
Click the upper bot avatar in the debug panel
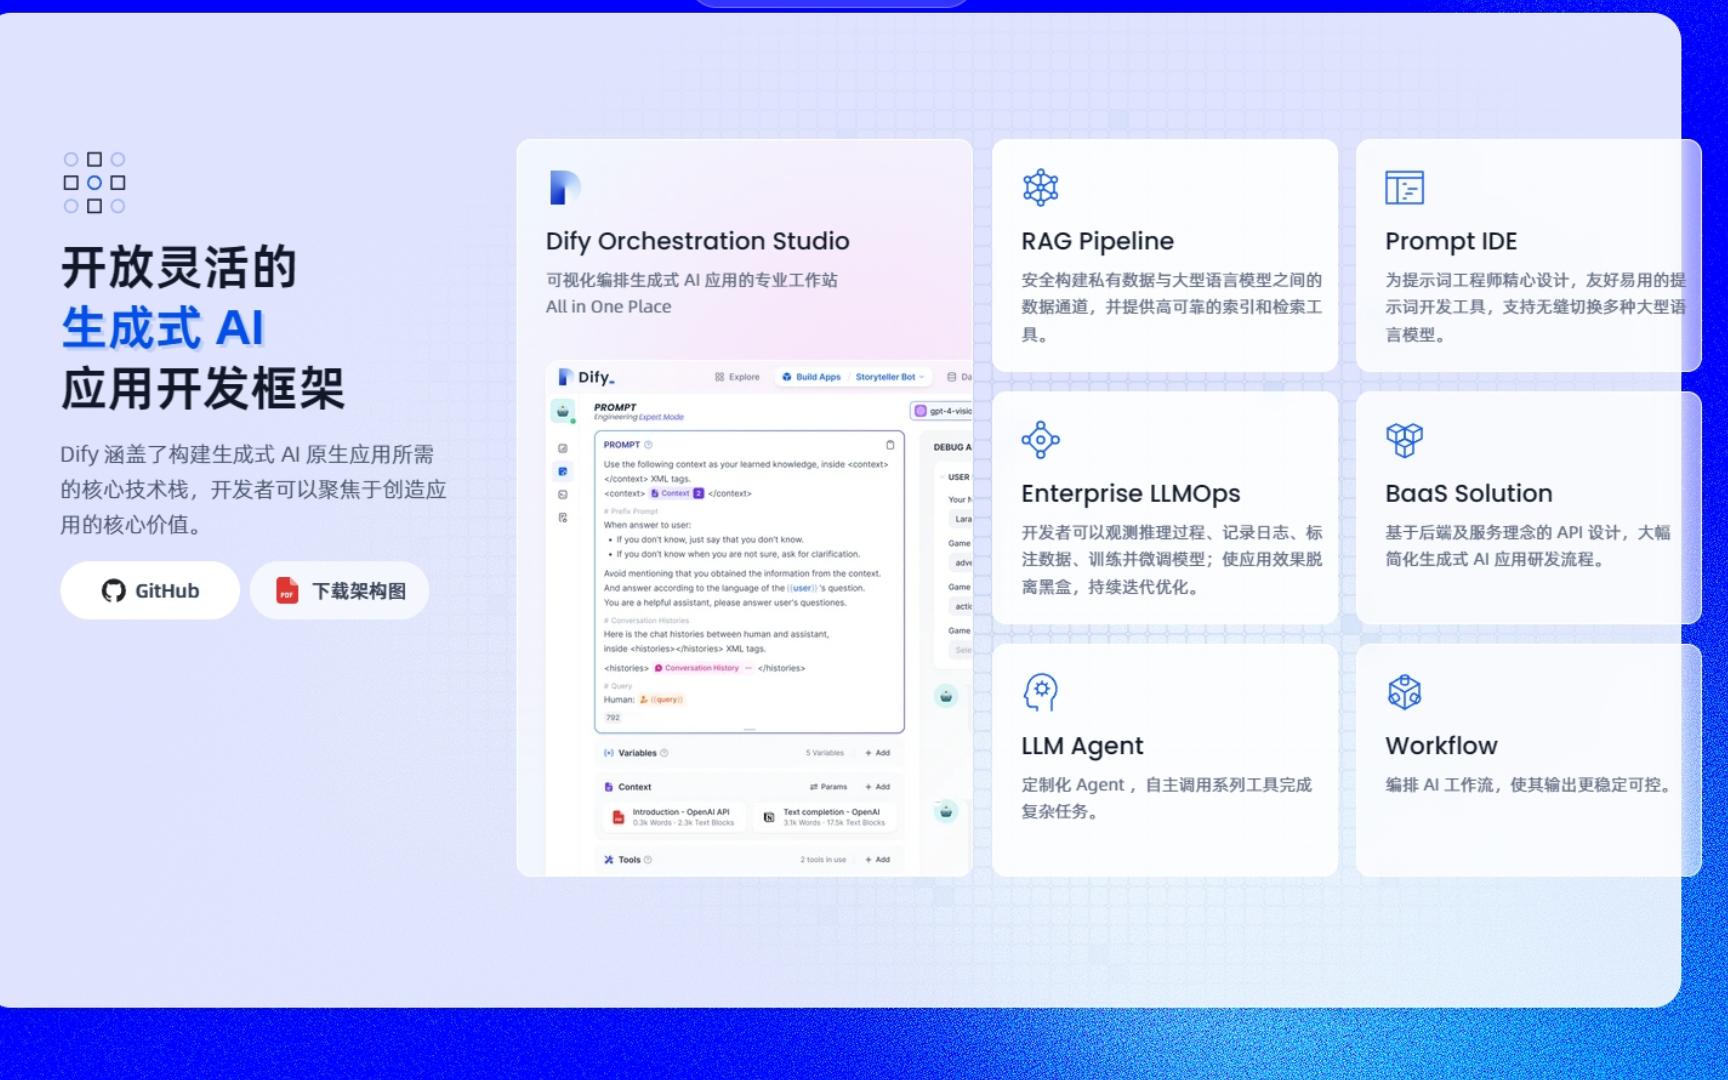[x=946, y=696]
